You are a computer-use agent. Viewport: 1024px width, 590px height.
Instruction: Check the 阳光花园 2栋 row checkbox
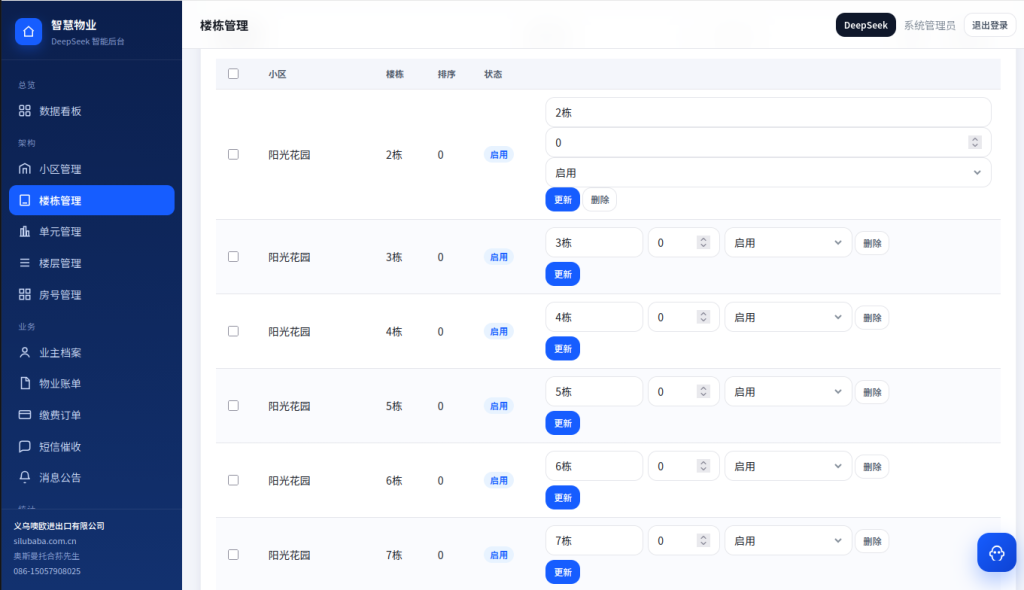point(233,154)
